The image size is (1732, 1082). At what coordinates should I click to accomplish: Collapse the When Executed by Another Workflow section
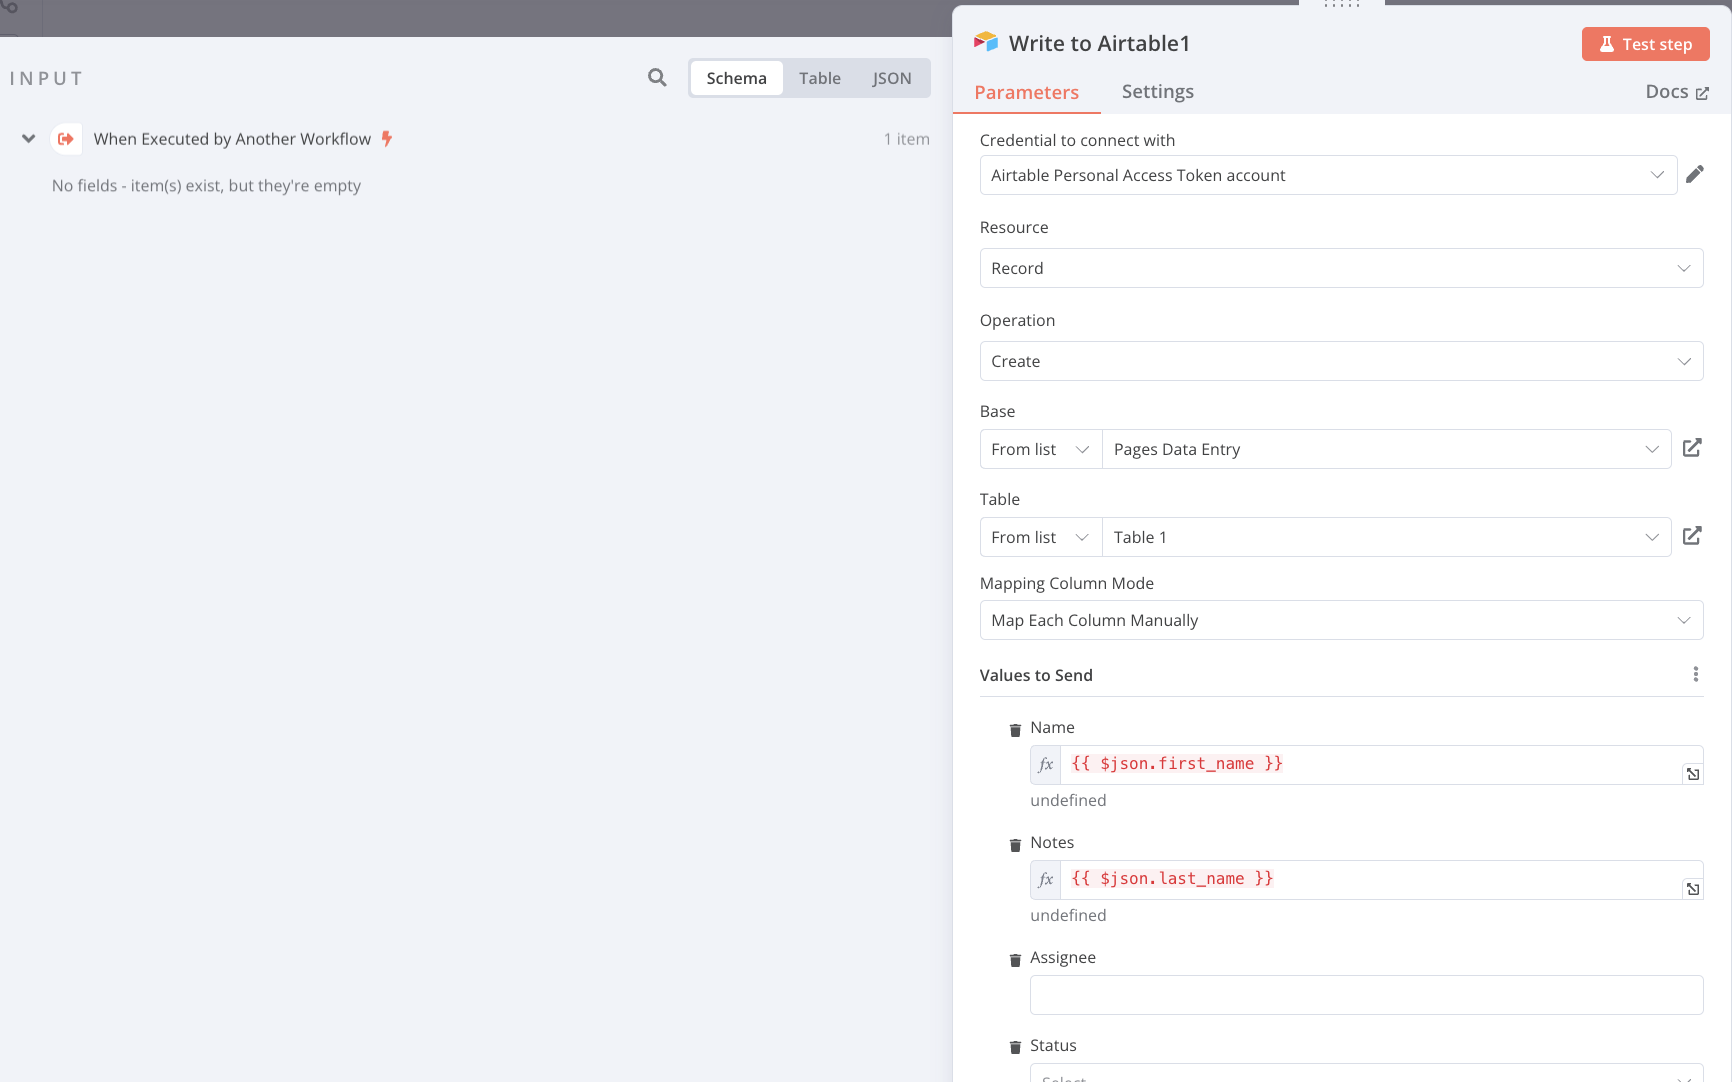(29, 139)
